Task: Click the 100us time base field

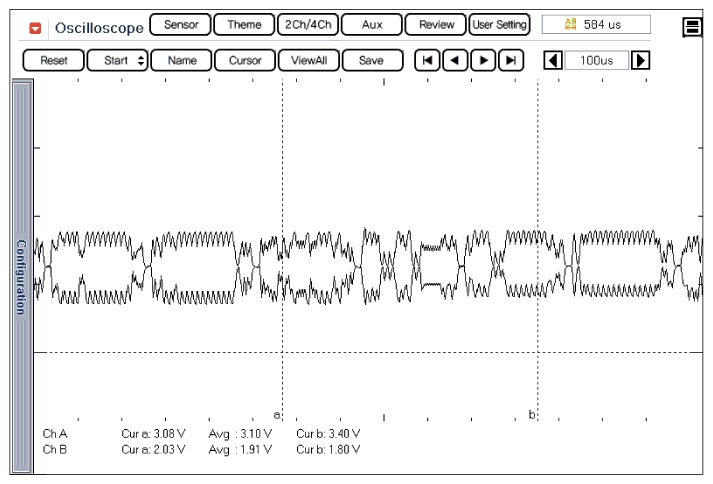Action: click(597, 60)
